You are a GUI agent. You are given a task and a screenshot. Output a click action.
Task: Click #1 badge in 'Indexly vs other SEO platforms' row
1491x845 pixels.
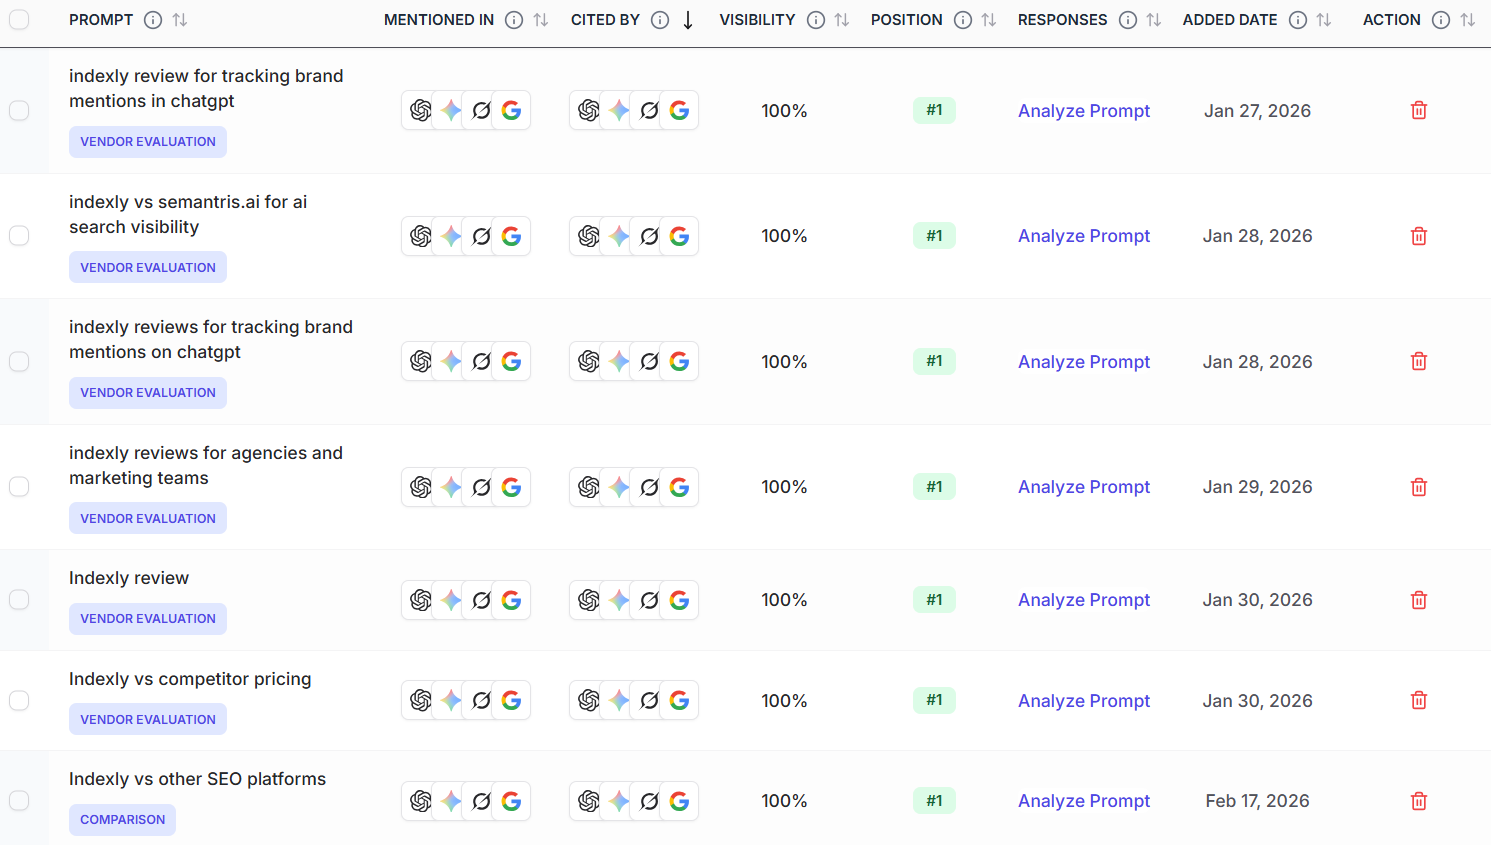coord(934,801)
